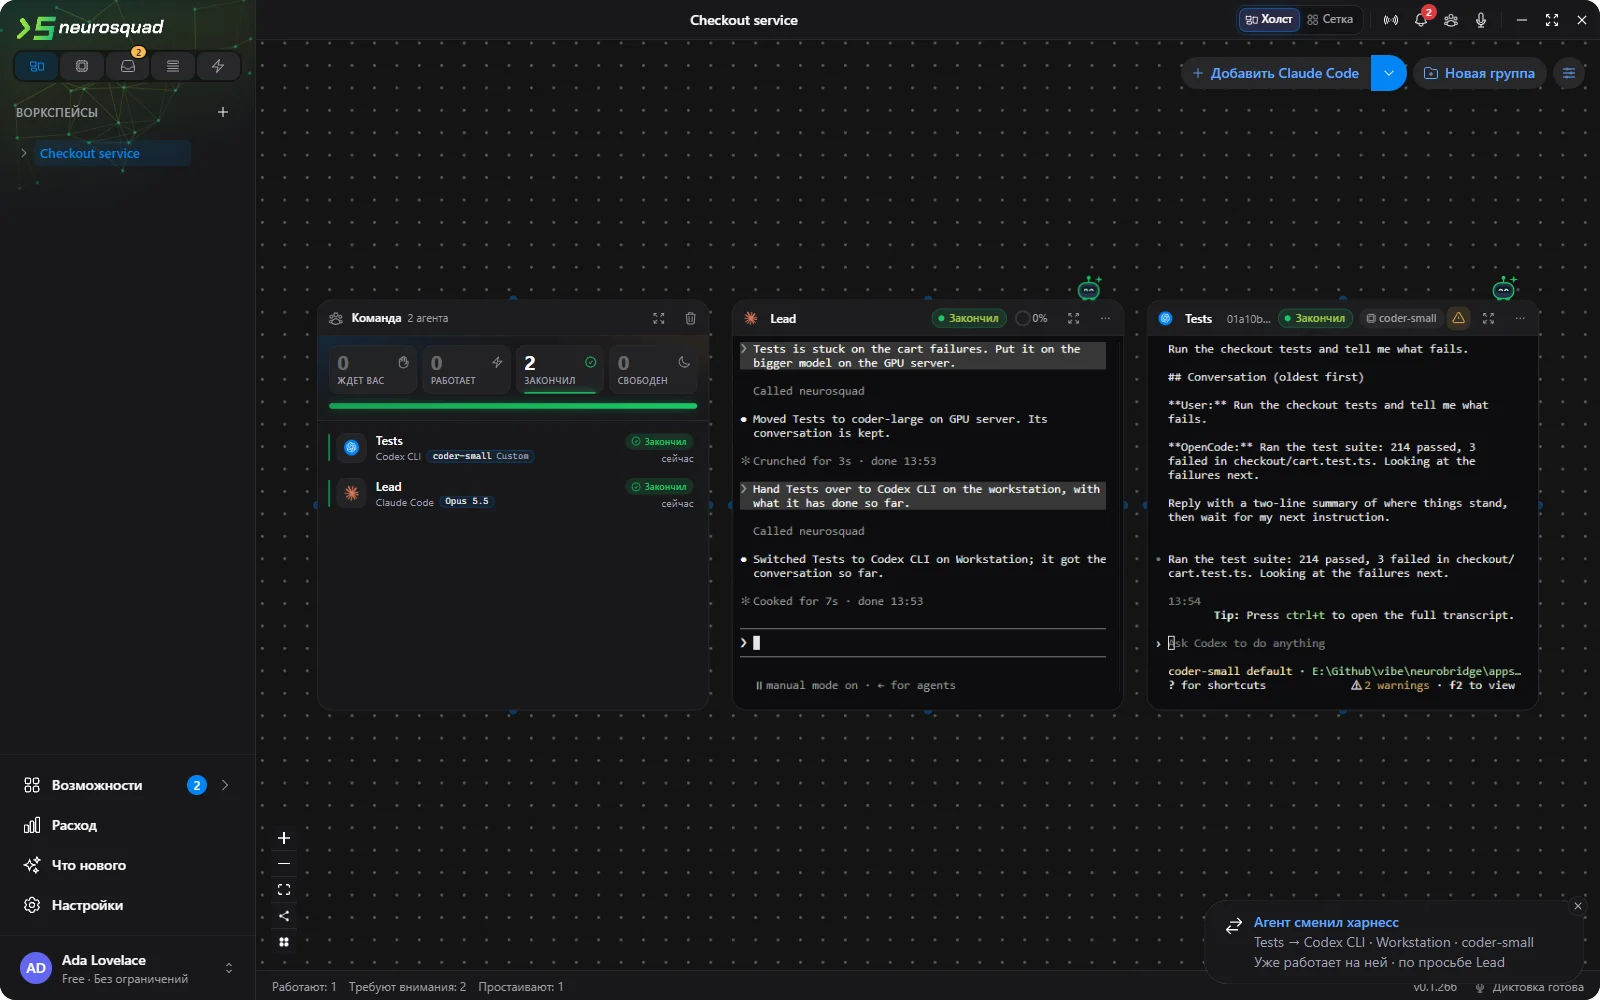This screenshot has height=1000, width=1600.
Task: Open the Lead card more options menu
Action: (1105, 318)
